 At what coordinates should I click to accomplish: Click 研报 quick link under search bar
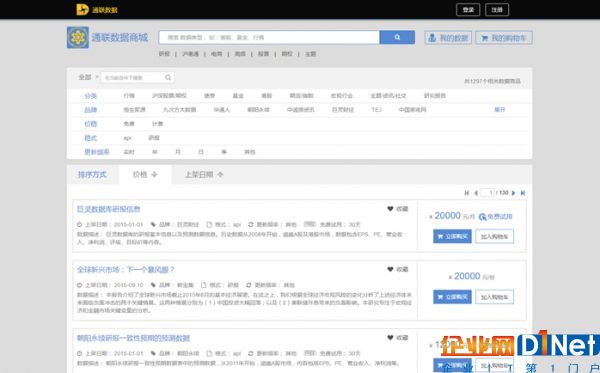click(164, 54)
